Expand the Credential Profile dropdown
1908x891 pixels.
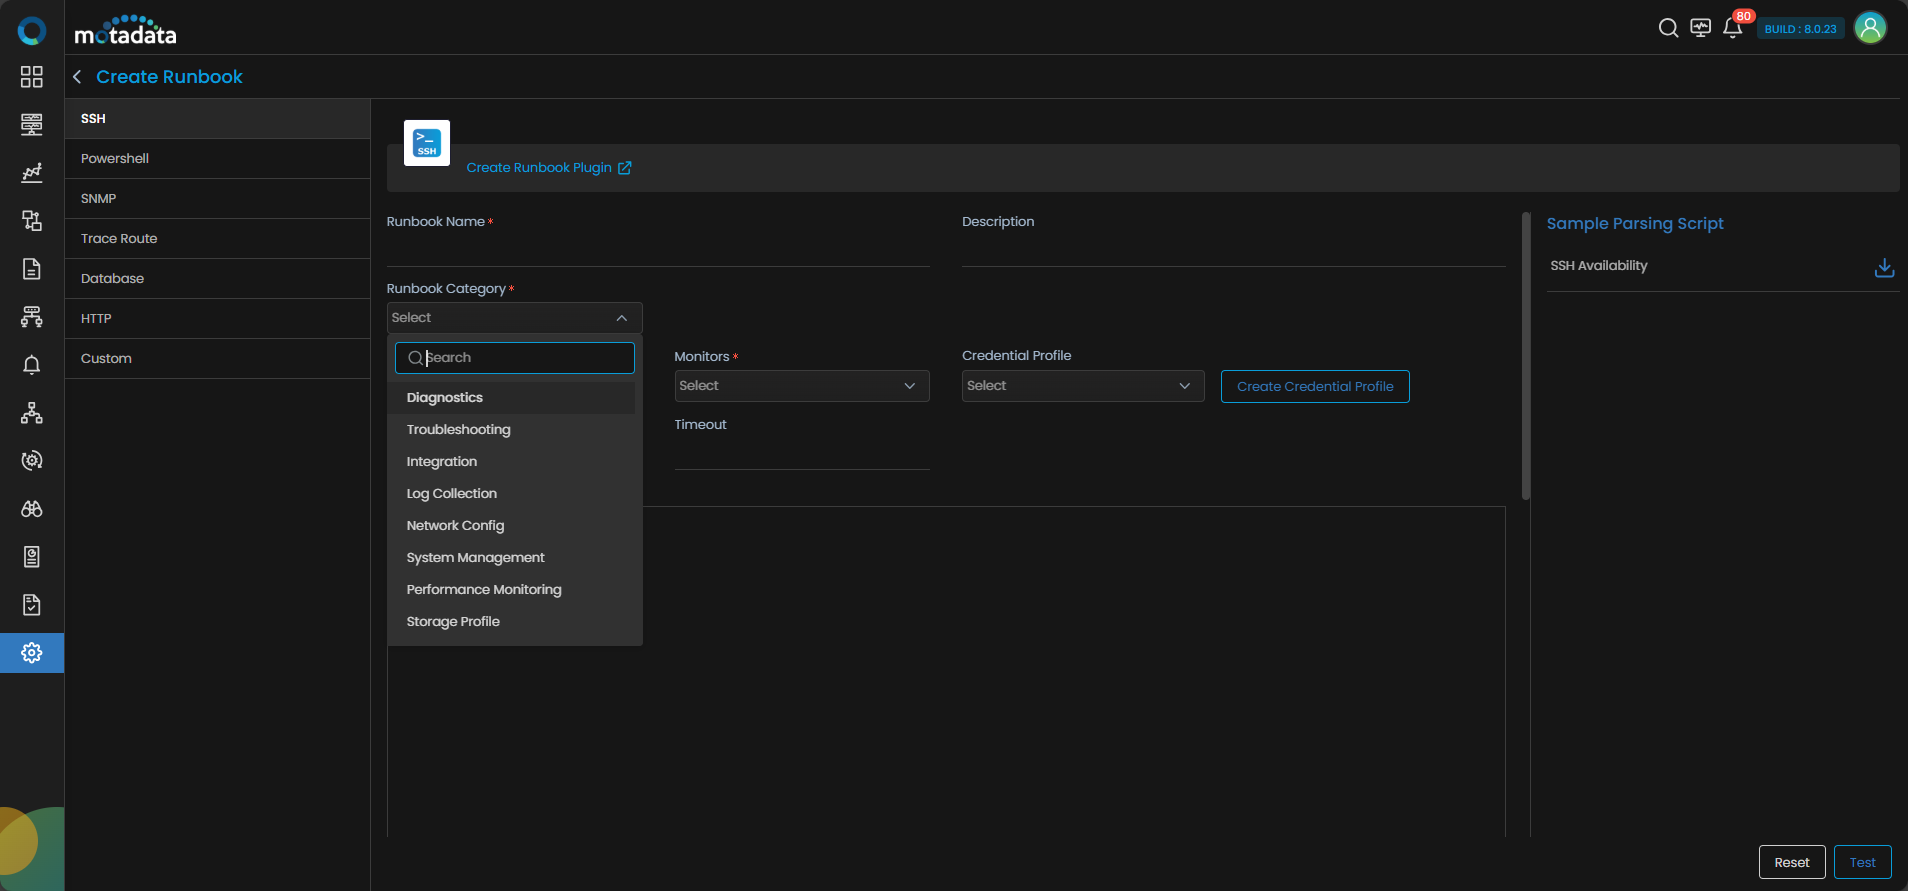[x=1082, y=386]
